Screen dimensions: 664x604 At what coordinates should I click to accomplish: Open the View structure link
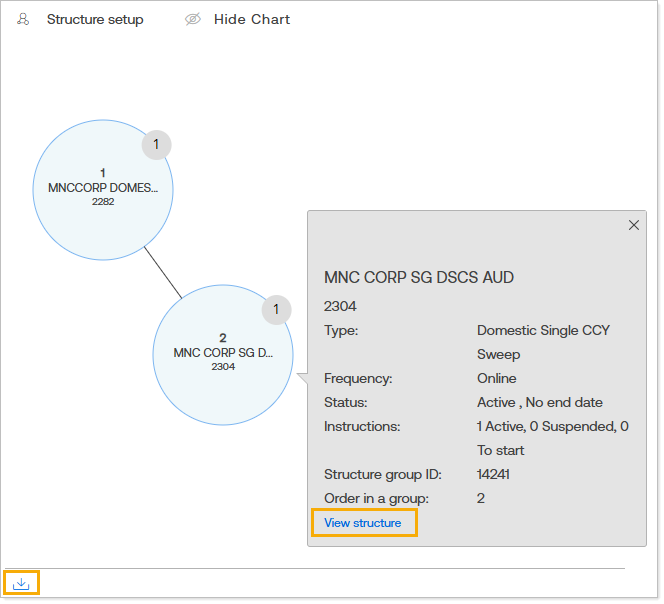click(x=363, y=523)
